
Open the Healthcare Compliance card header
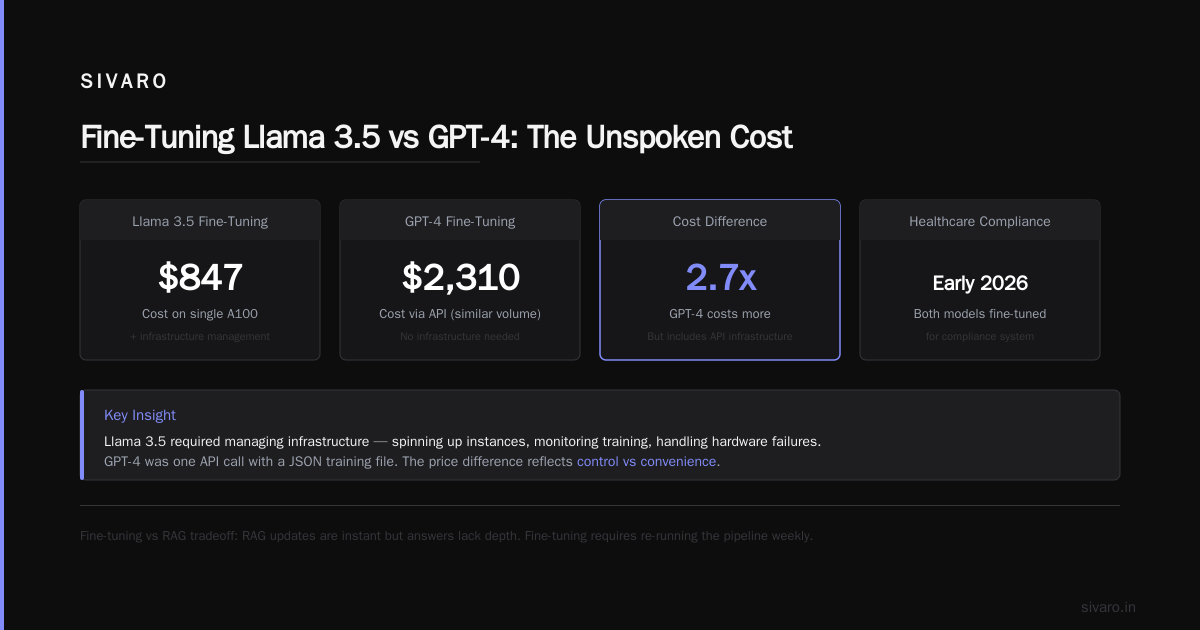[x=980, y=221]
